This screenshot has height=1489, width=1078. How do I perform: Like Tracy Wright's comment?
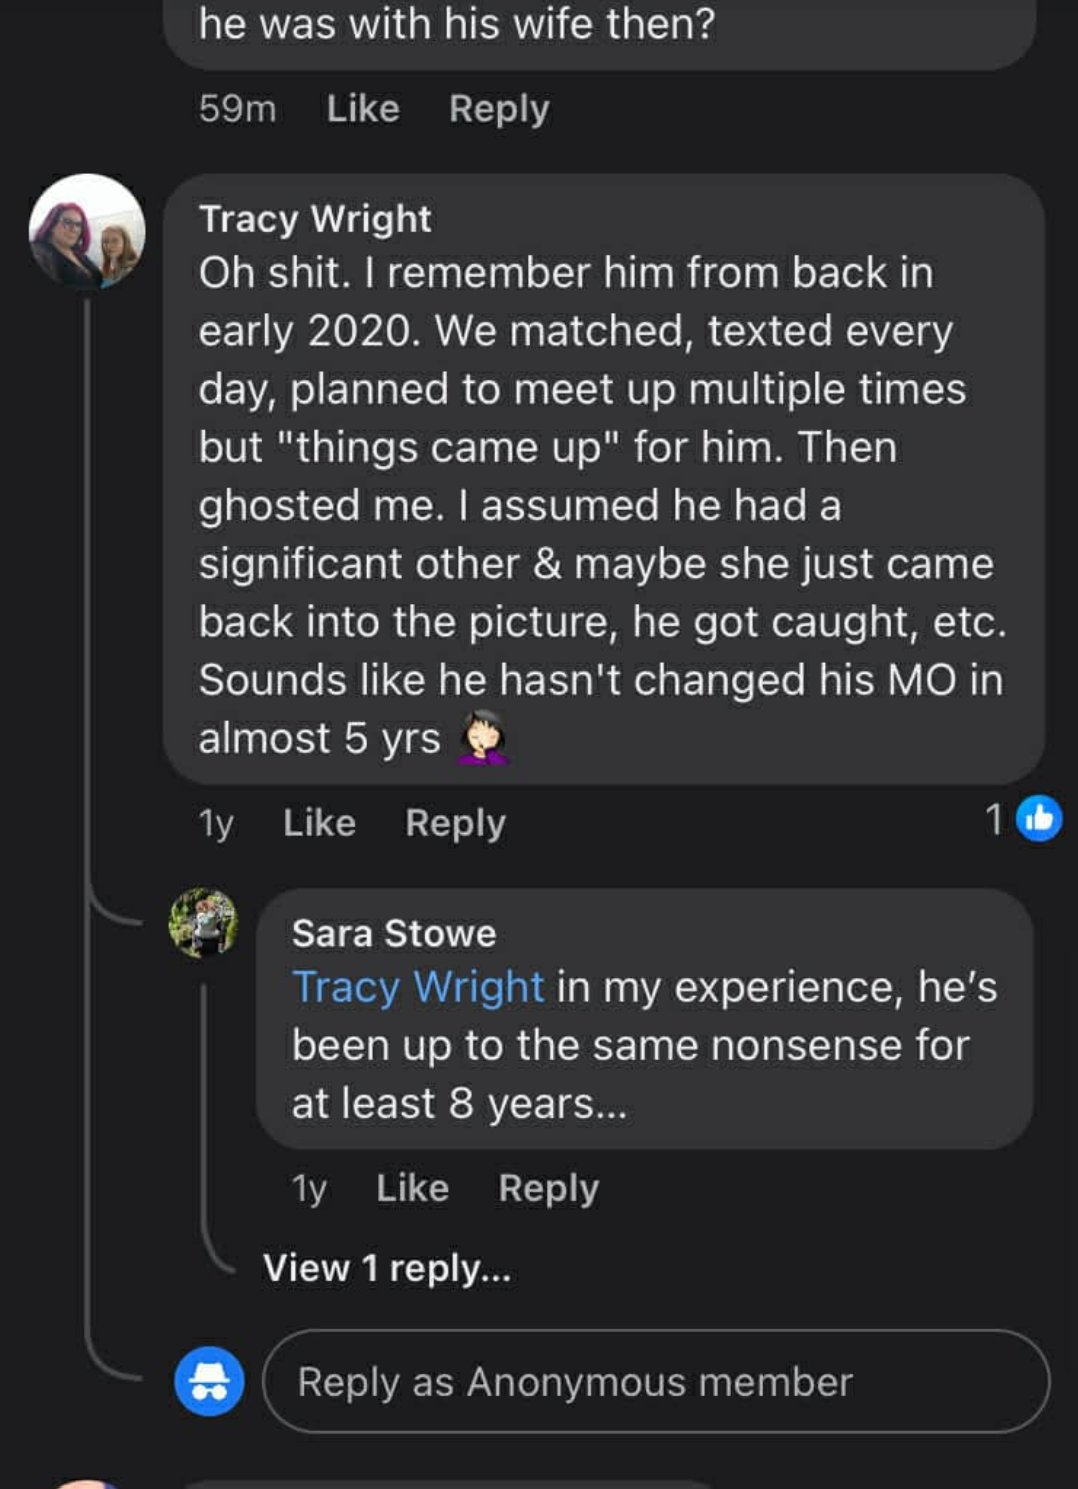[319, 822]
